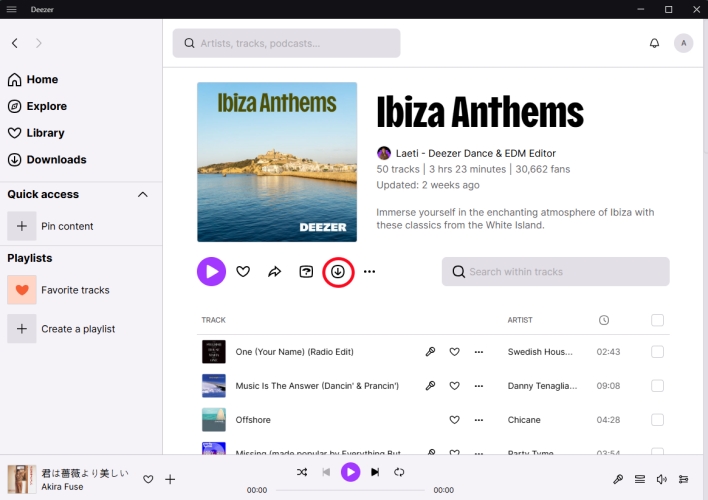Focus the Search within tracks field
708x500 pixels.
[555, 271]
